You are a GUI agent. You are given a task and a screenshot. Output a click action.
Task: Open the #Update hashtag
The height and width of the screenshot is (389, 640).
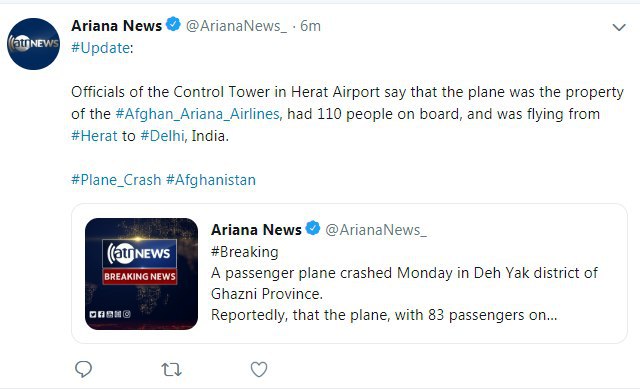[100, 48]
